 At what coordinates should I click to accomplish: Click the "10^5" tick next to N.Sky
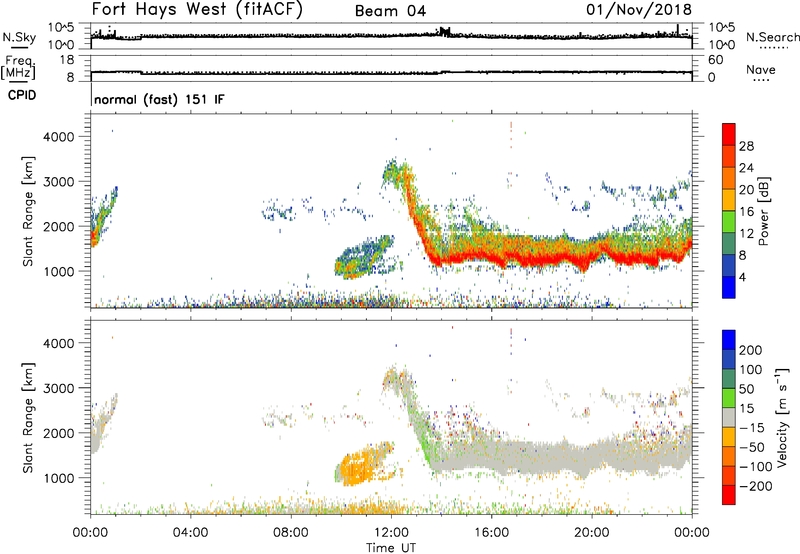(61, 27)
